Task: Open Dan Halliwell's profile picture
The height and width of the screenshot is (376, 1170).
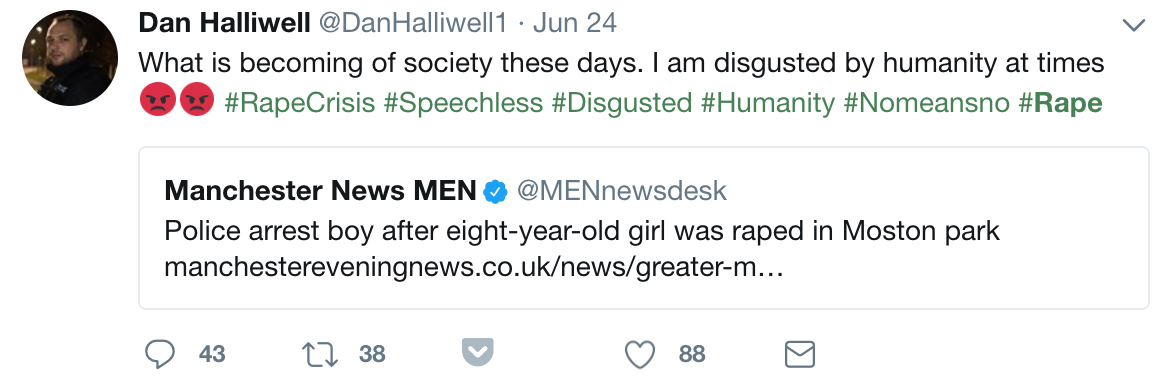Action: (x=69, y=58)
